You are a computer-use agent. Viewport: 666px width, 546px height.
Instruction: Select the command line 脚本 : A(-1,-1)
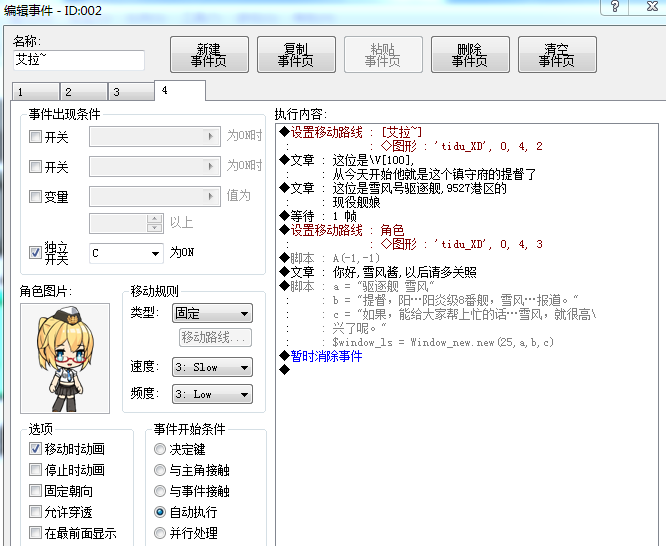point(330,258)
